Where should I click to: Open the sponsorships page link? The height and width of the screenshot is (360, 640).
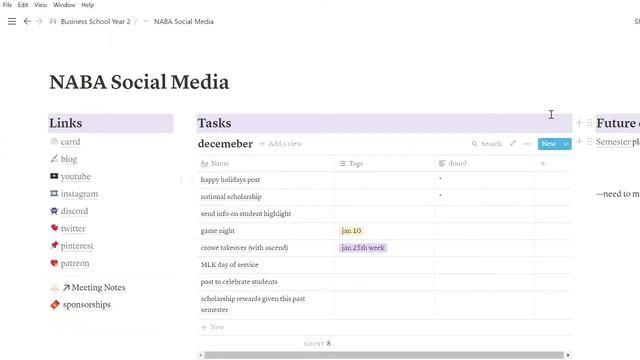87,304
